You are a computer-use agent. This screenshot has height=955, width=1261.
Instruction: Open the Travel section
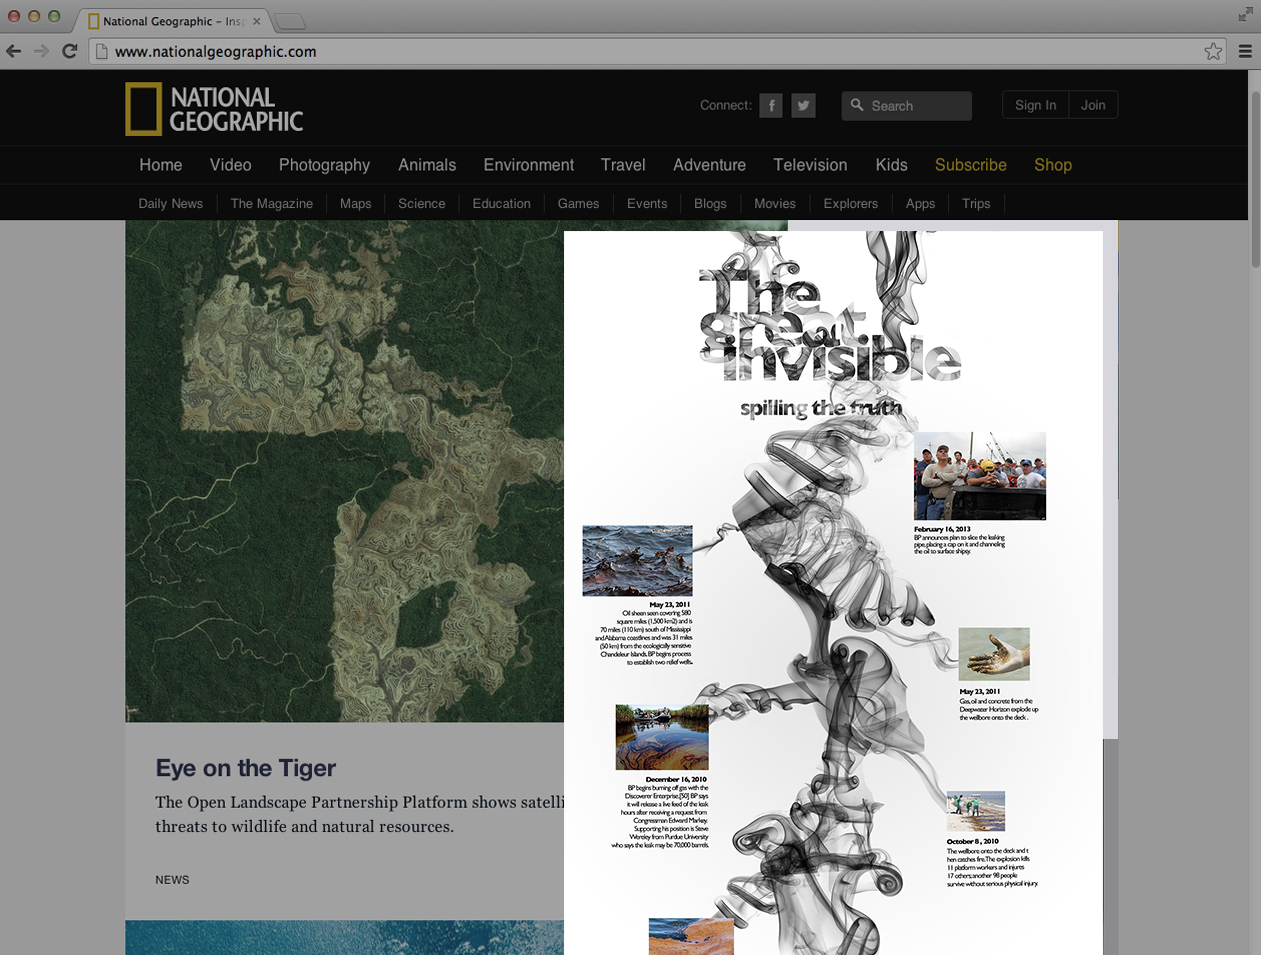click(623, 165)
